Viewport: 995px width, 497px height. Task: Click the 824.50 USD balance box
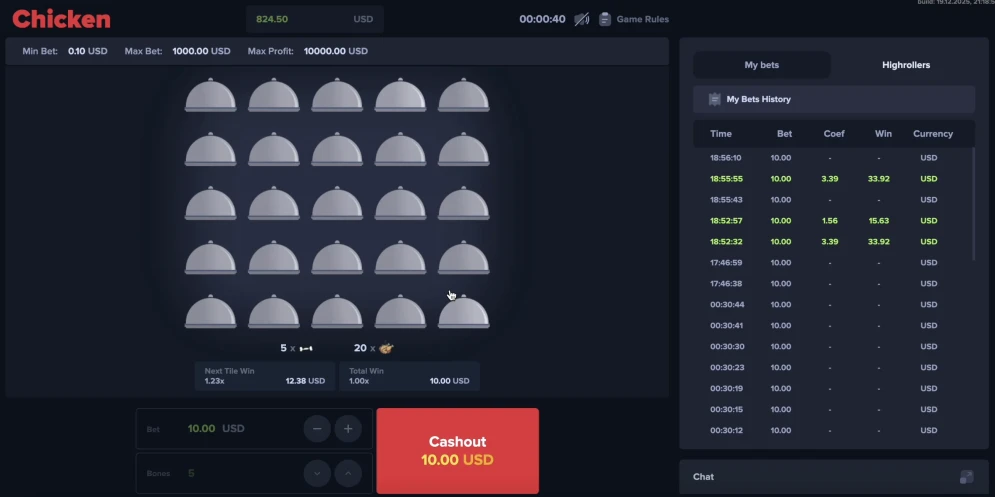[315, 19]
